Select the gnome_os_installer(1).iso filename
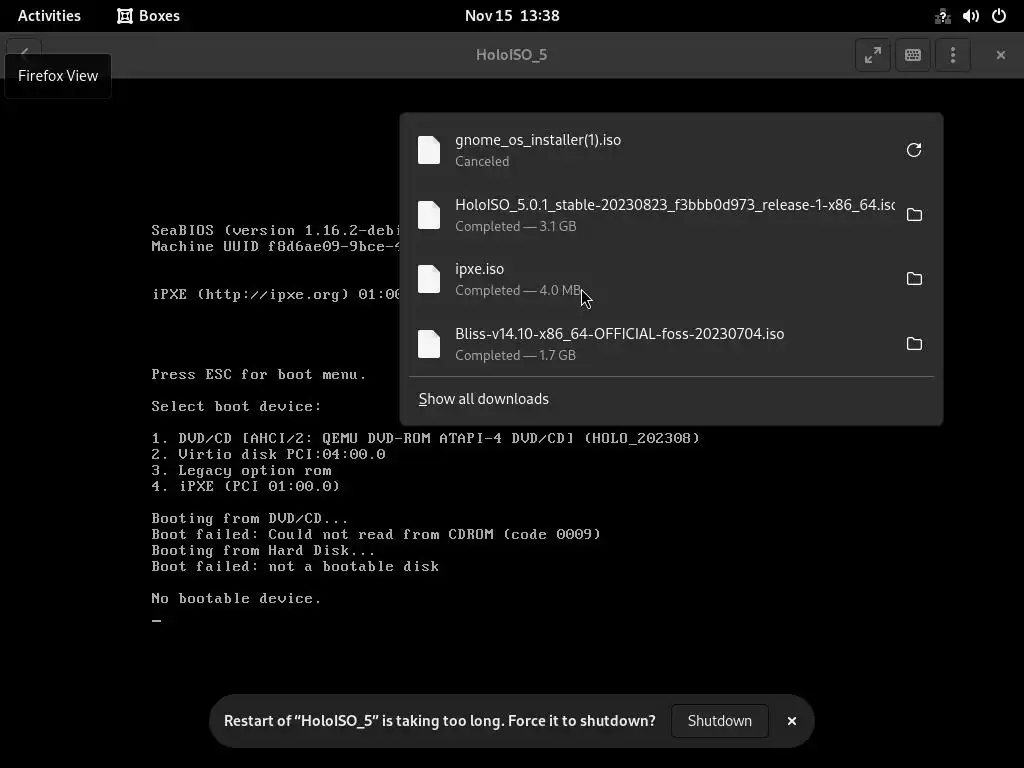Screen dimensions: 1024x768 (x=538, y=140)
